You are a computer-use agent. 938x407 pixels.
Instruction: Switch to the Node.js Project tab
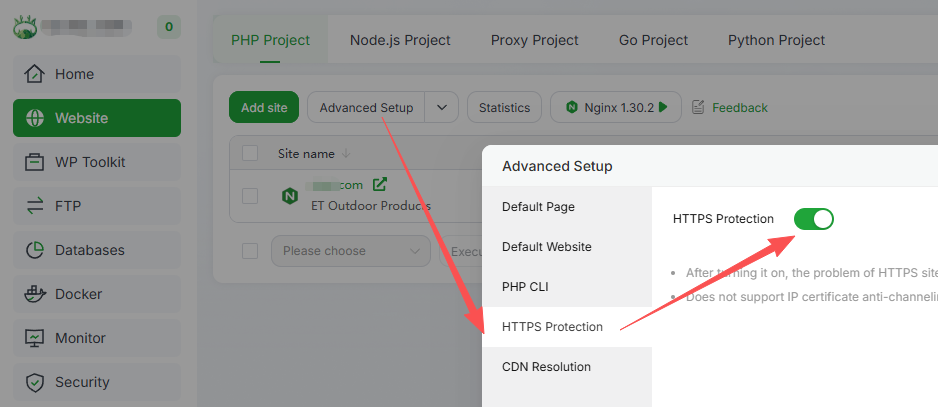tap(400, 40)
